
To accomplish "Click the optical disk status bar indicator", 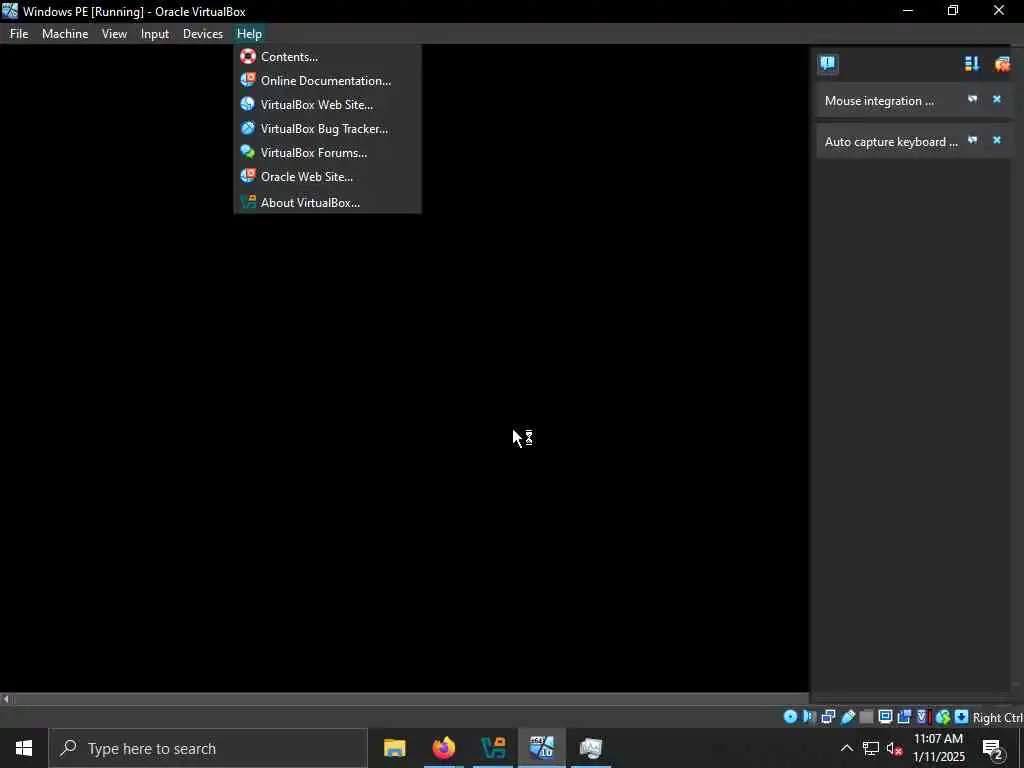I will (x=790, y=717).
